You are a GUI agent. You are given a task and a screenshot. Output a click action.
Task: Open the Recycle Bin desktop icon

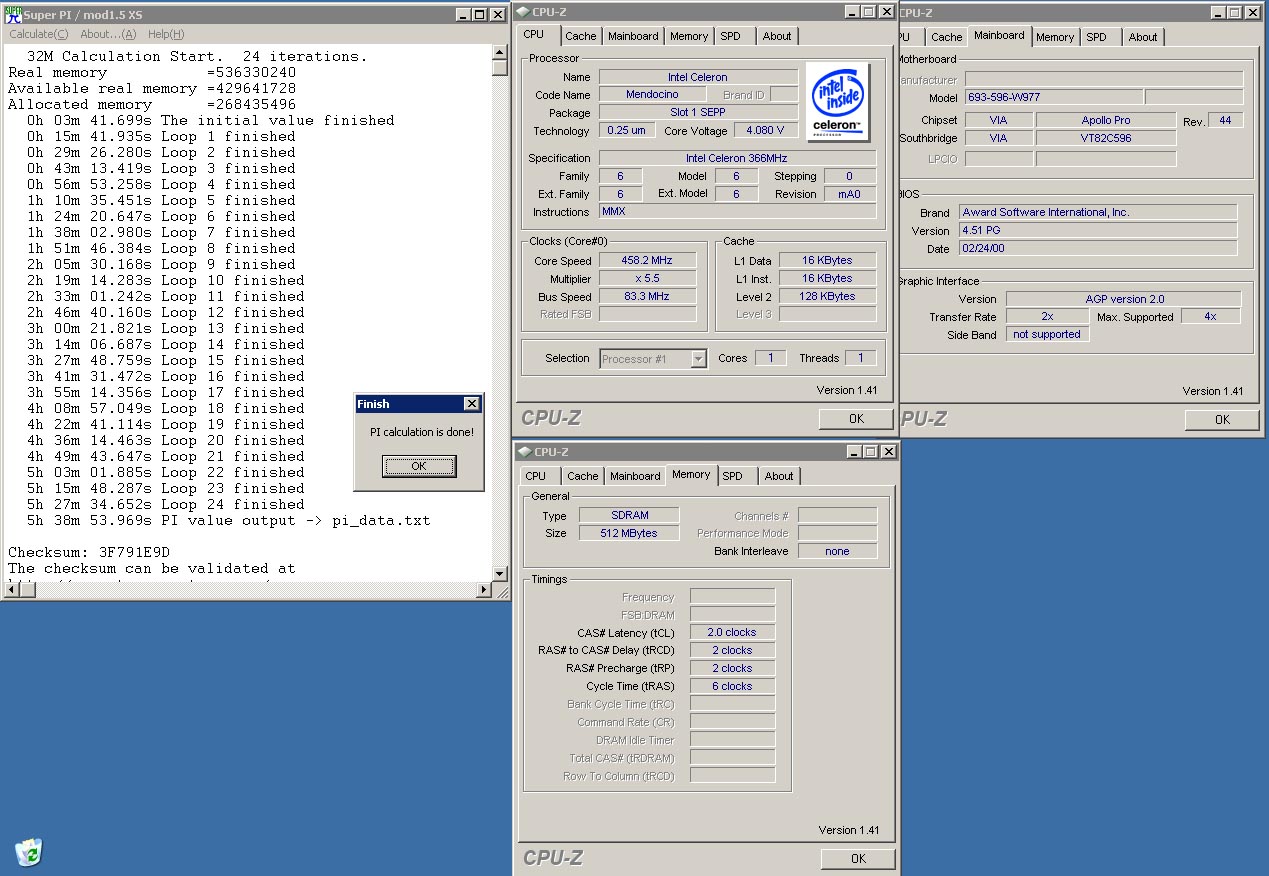click(29, 852)
